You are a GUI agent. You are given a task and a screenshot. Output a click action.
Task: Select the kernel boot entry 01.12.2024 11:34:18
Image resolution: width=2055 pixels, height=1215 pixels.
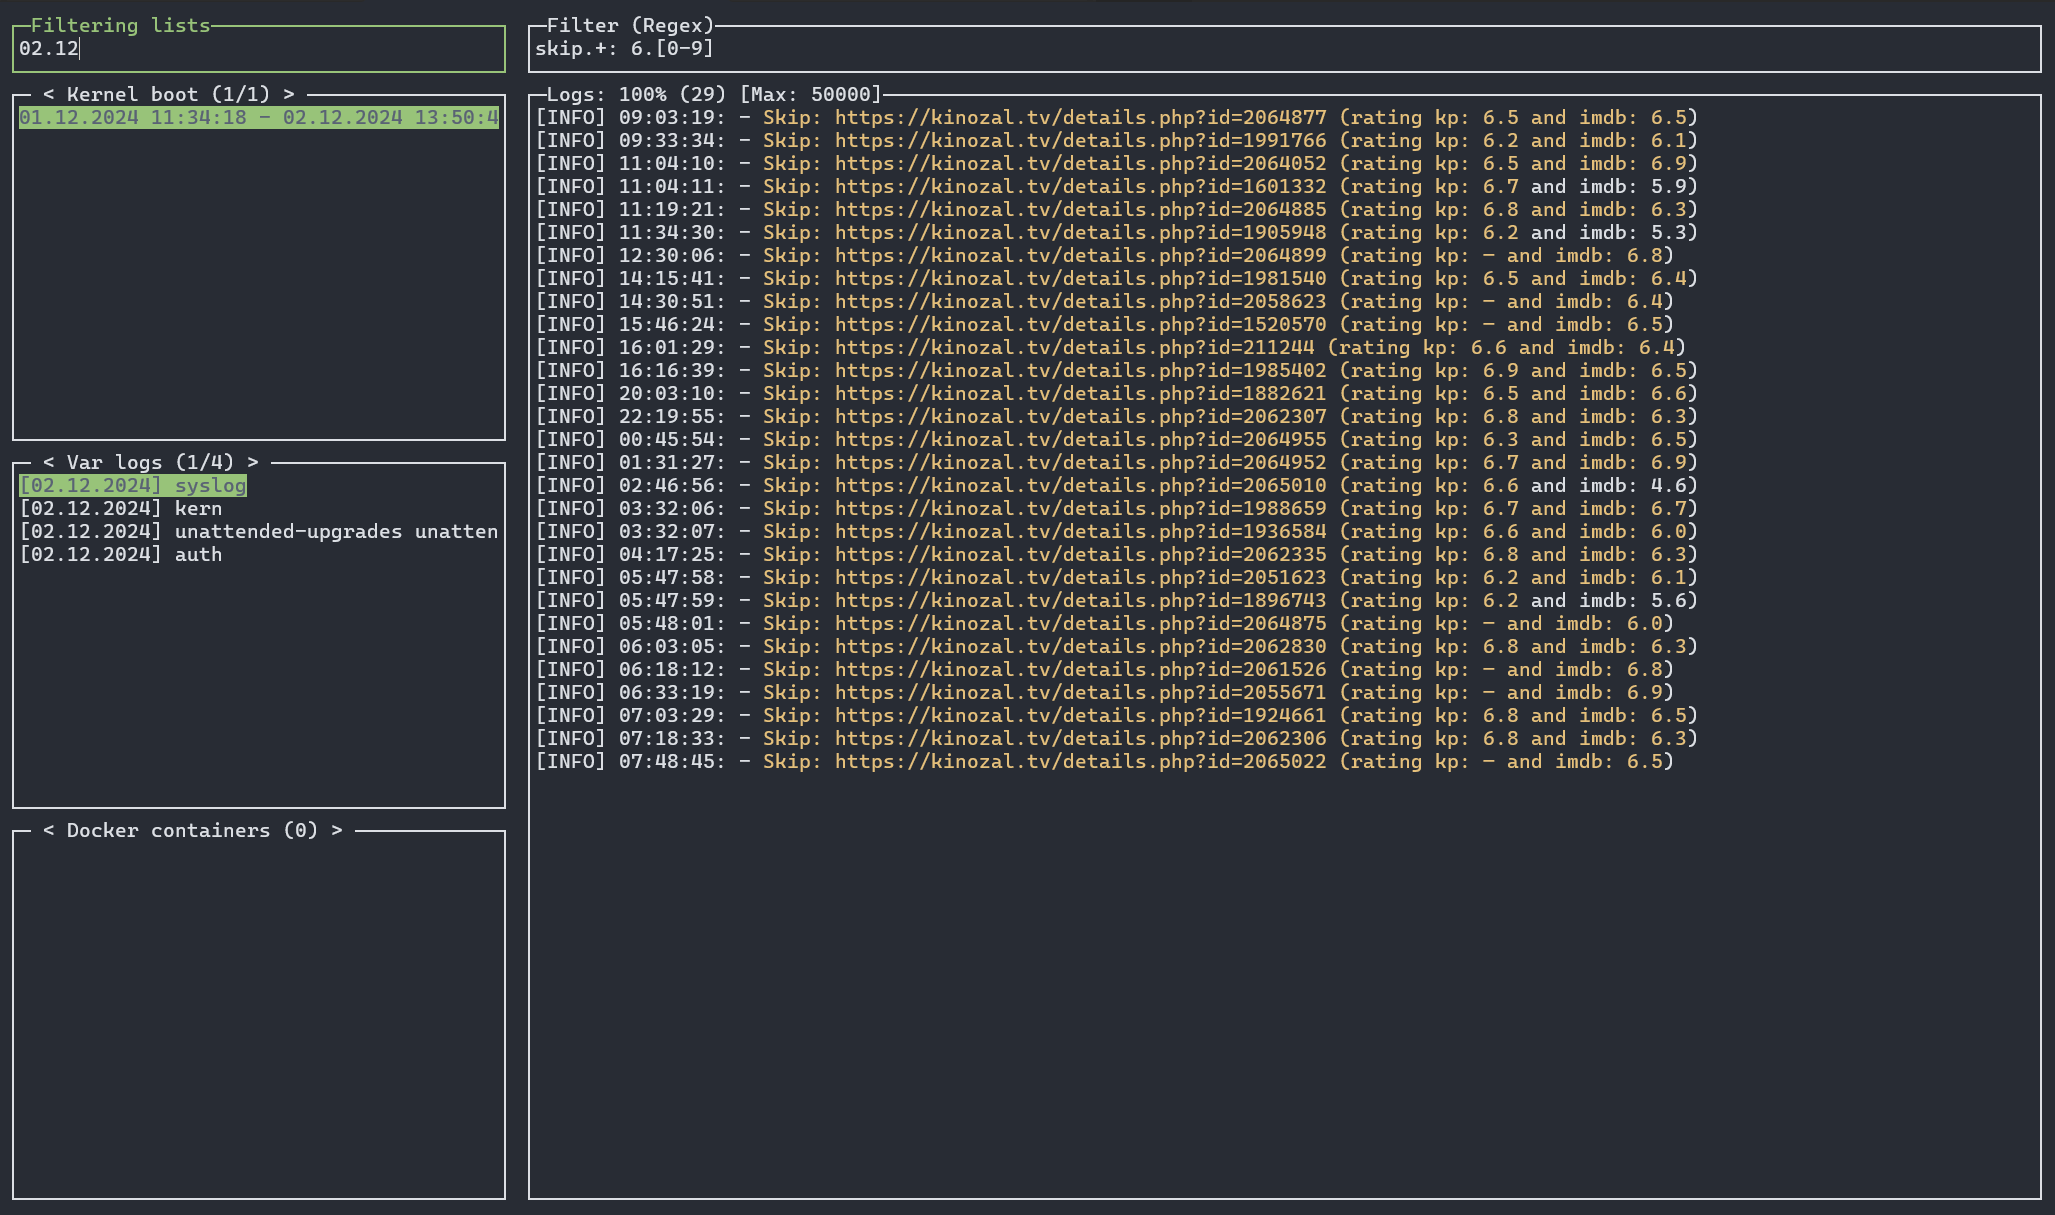point(259,118)
